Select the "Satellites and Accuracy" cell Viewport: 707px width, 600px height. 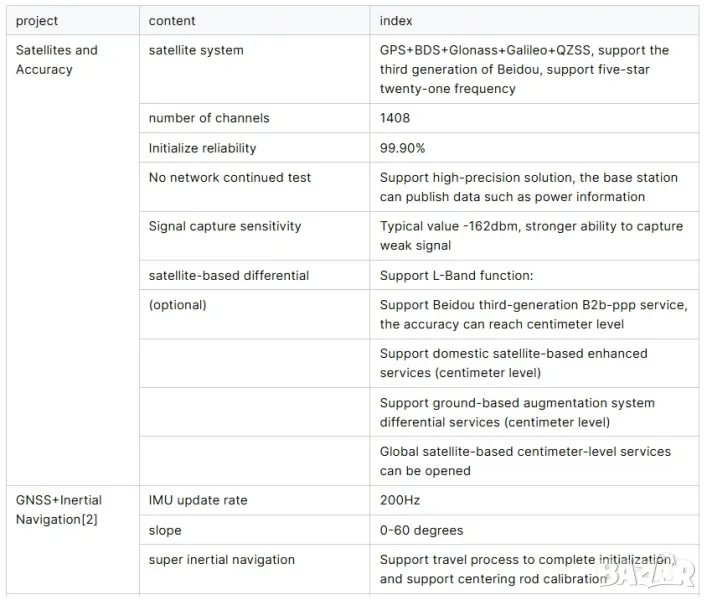click(57, 60)
